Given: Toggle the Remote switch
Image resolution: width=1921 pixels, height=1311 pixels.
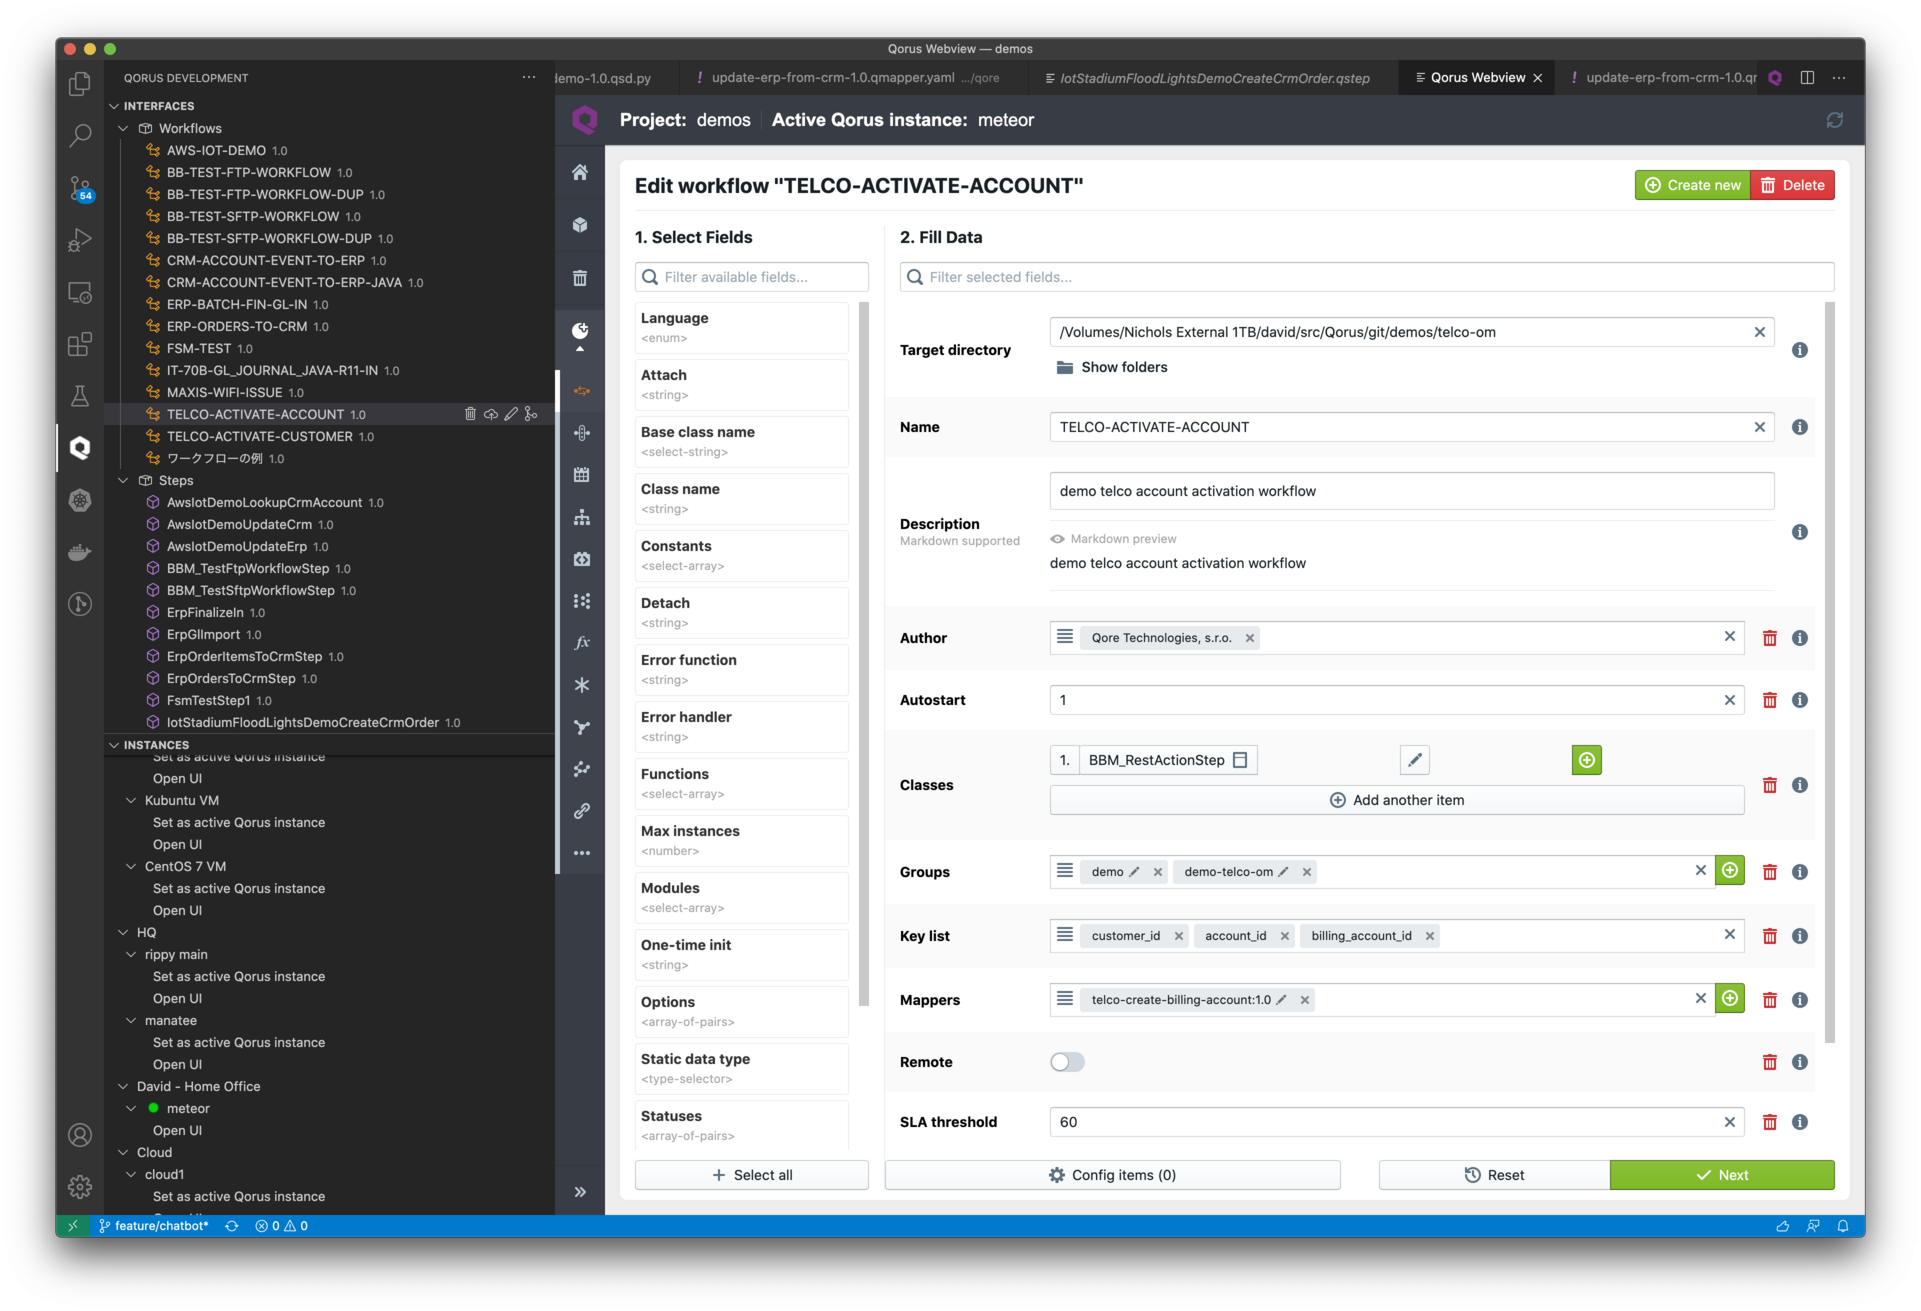Looking at the screenshot, I should pos(1067,1062).
